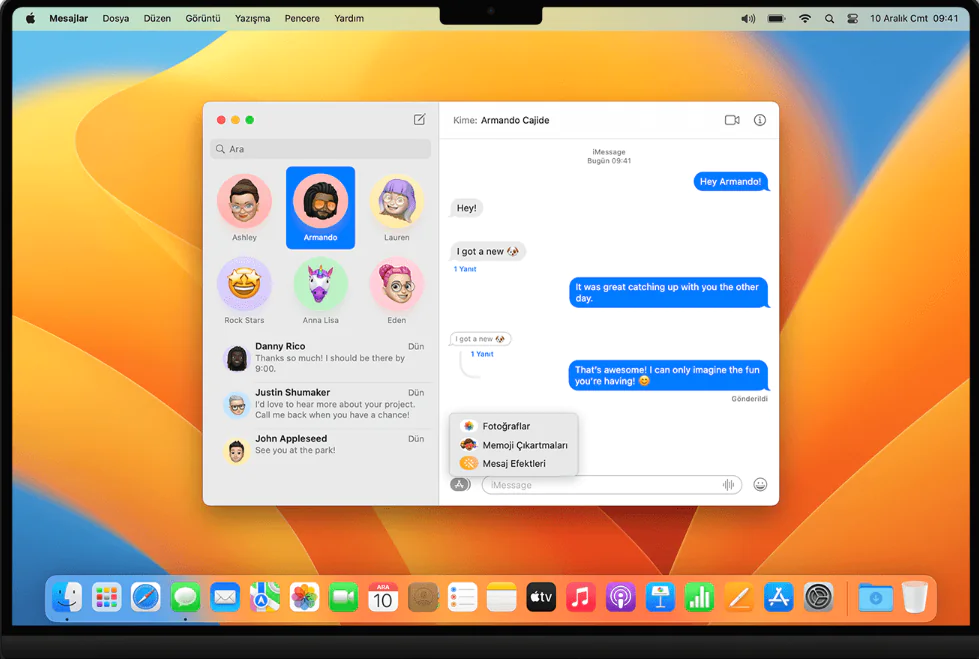Select pinned conversation Eden
The height and width of the screenshot is (659, 979).
[x=396, y=290]
